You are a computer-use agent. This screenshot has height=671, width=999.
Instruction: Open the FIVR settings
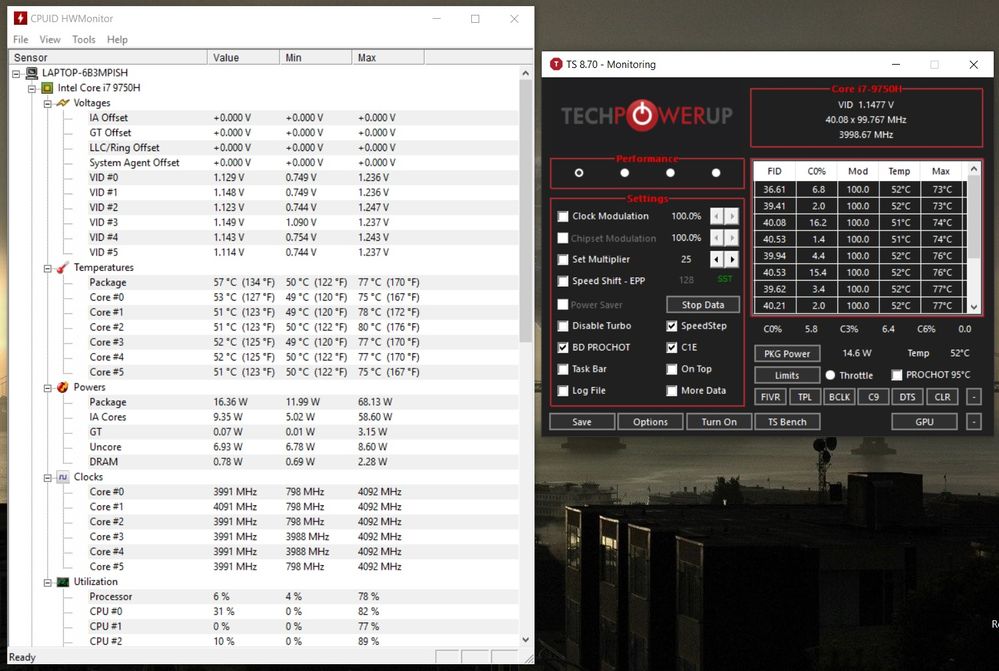tap(770, 397)
